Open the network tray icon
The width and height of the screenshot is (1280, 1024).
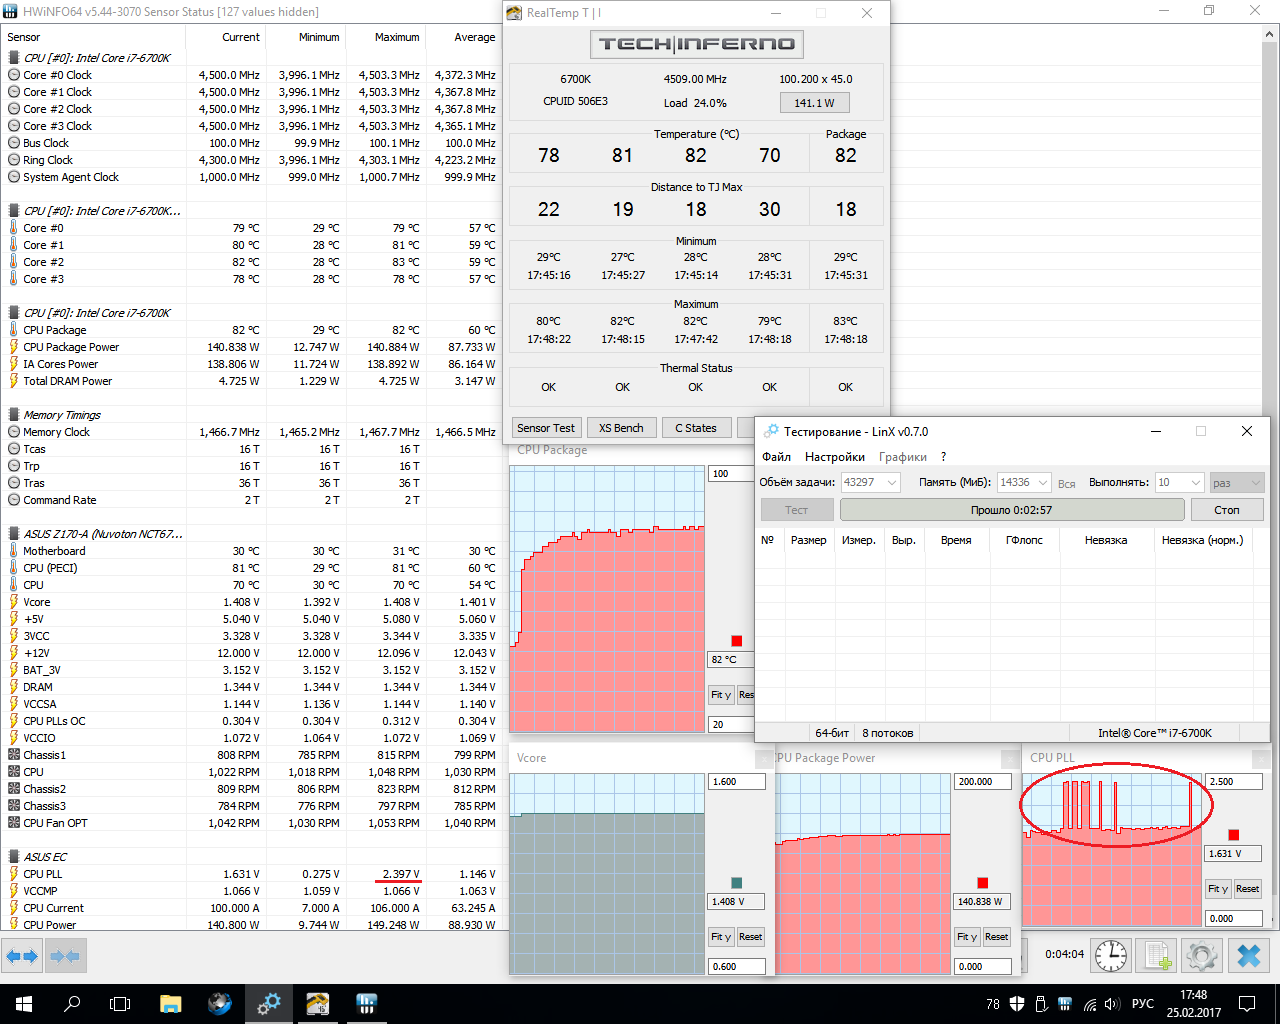1090,1004
